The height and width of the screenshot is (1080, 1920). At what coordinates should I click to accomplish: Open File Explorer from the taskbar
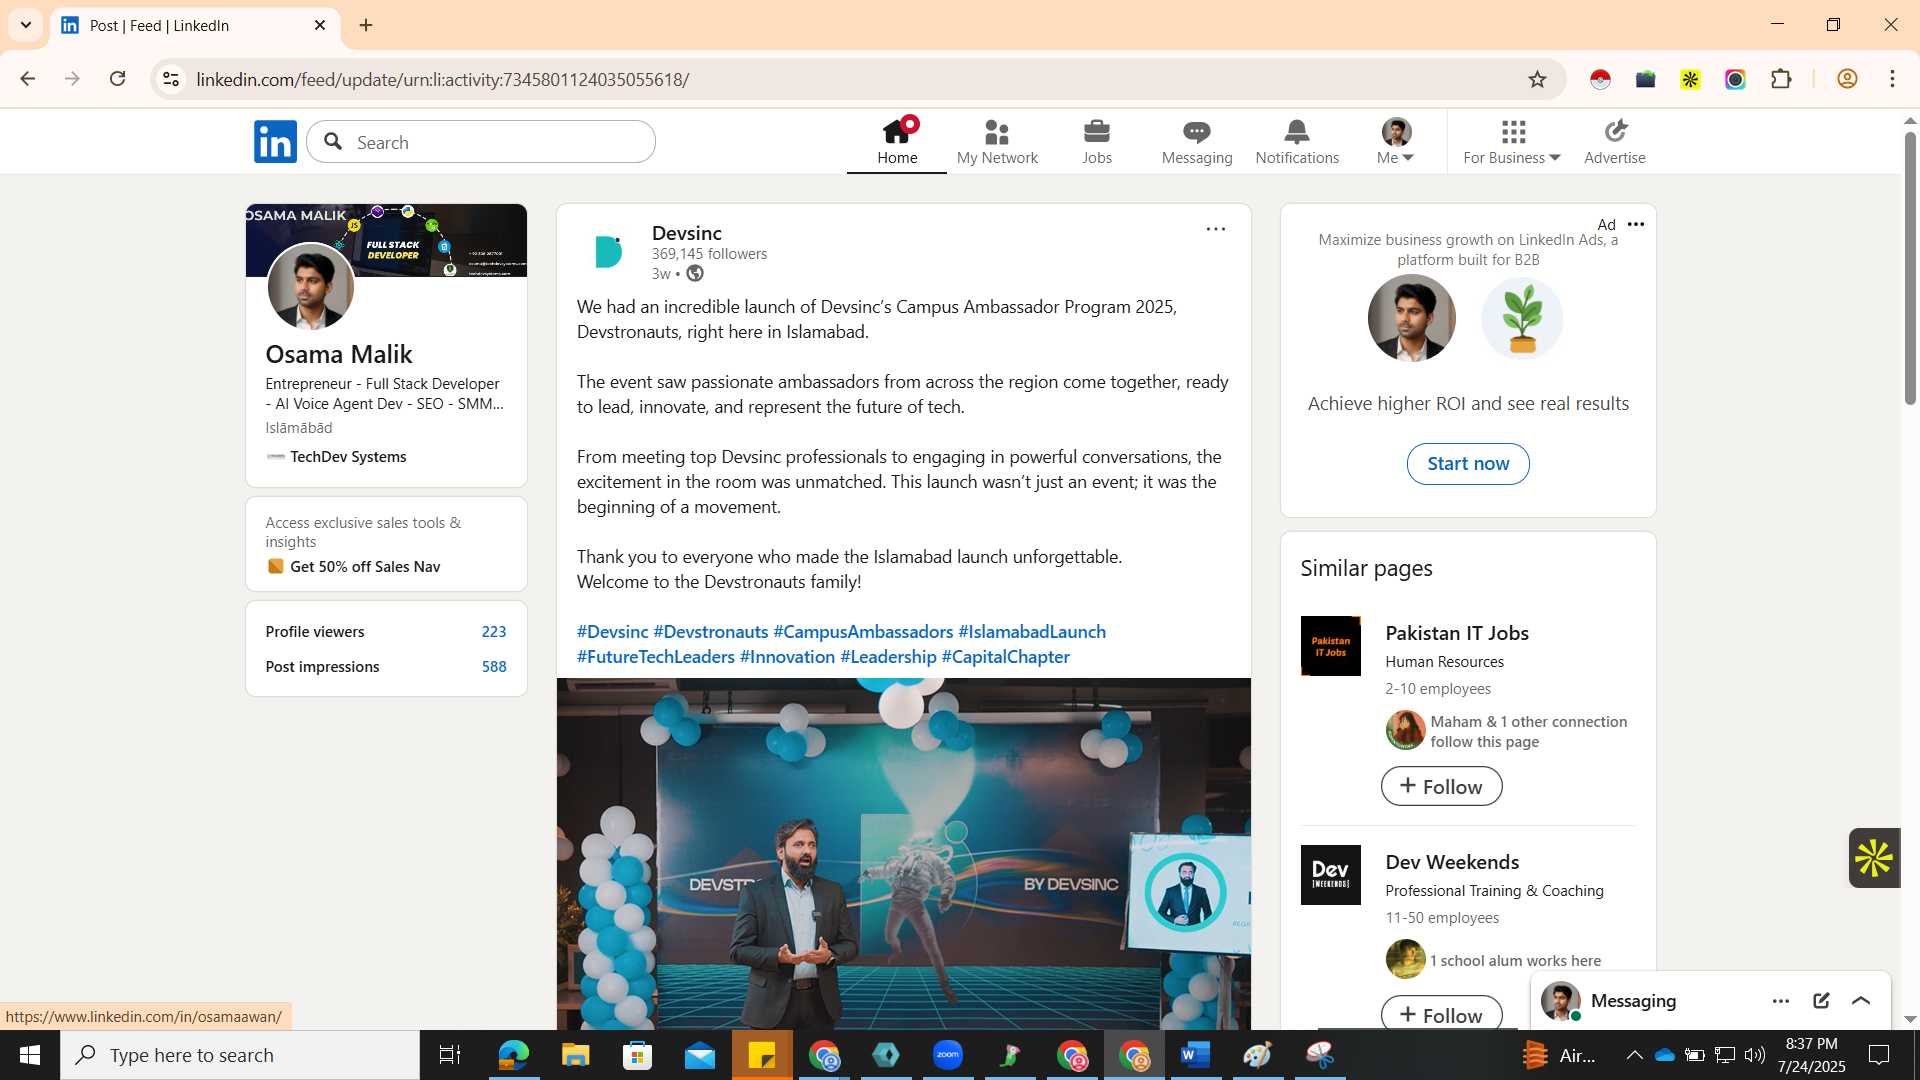575,1055
